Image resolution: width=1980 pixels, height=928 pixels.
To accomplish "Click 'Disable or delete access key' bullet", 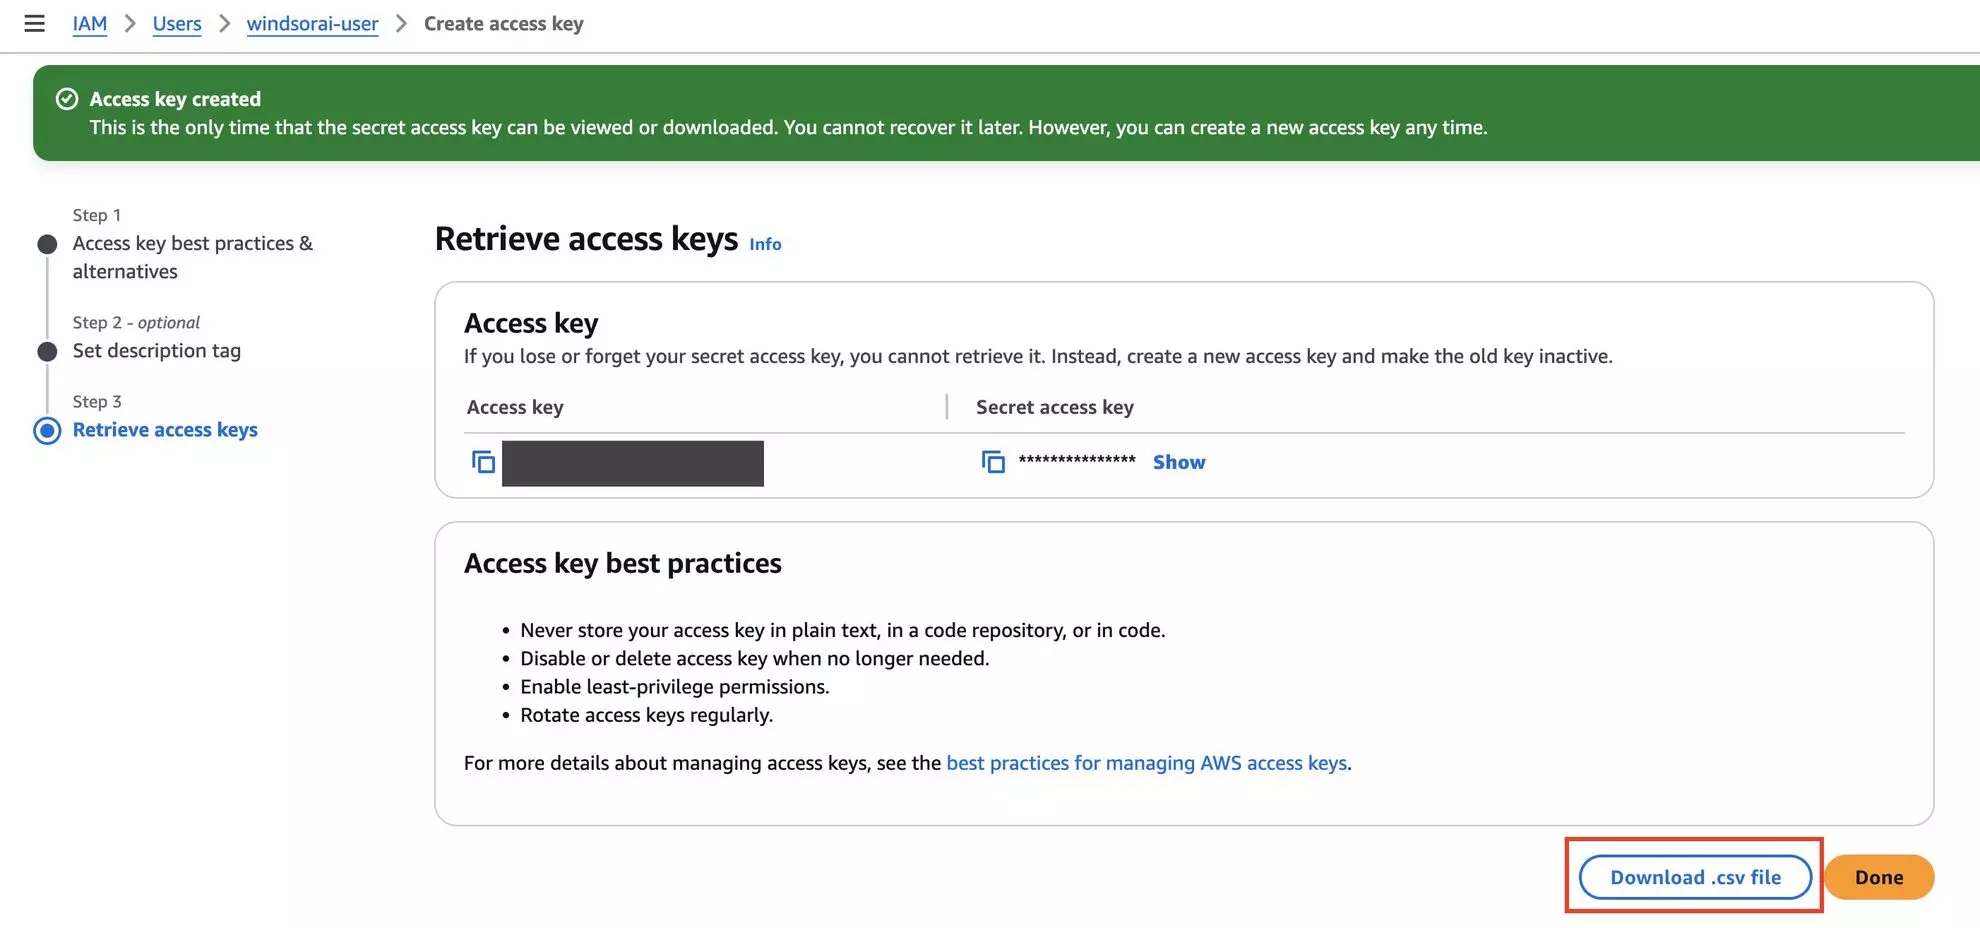I will click(x=755, y=659).
